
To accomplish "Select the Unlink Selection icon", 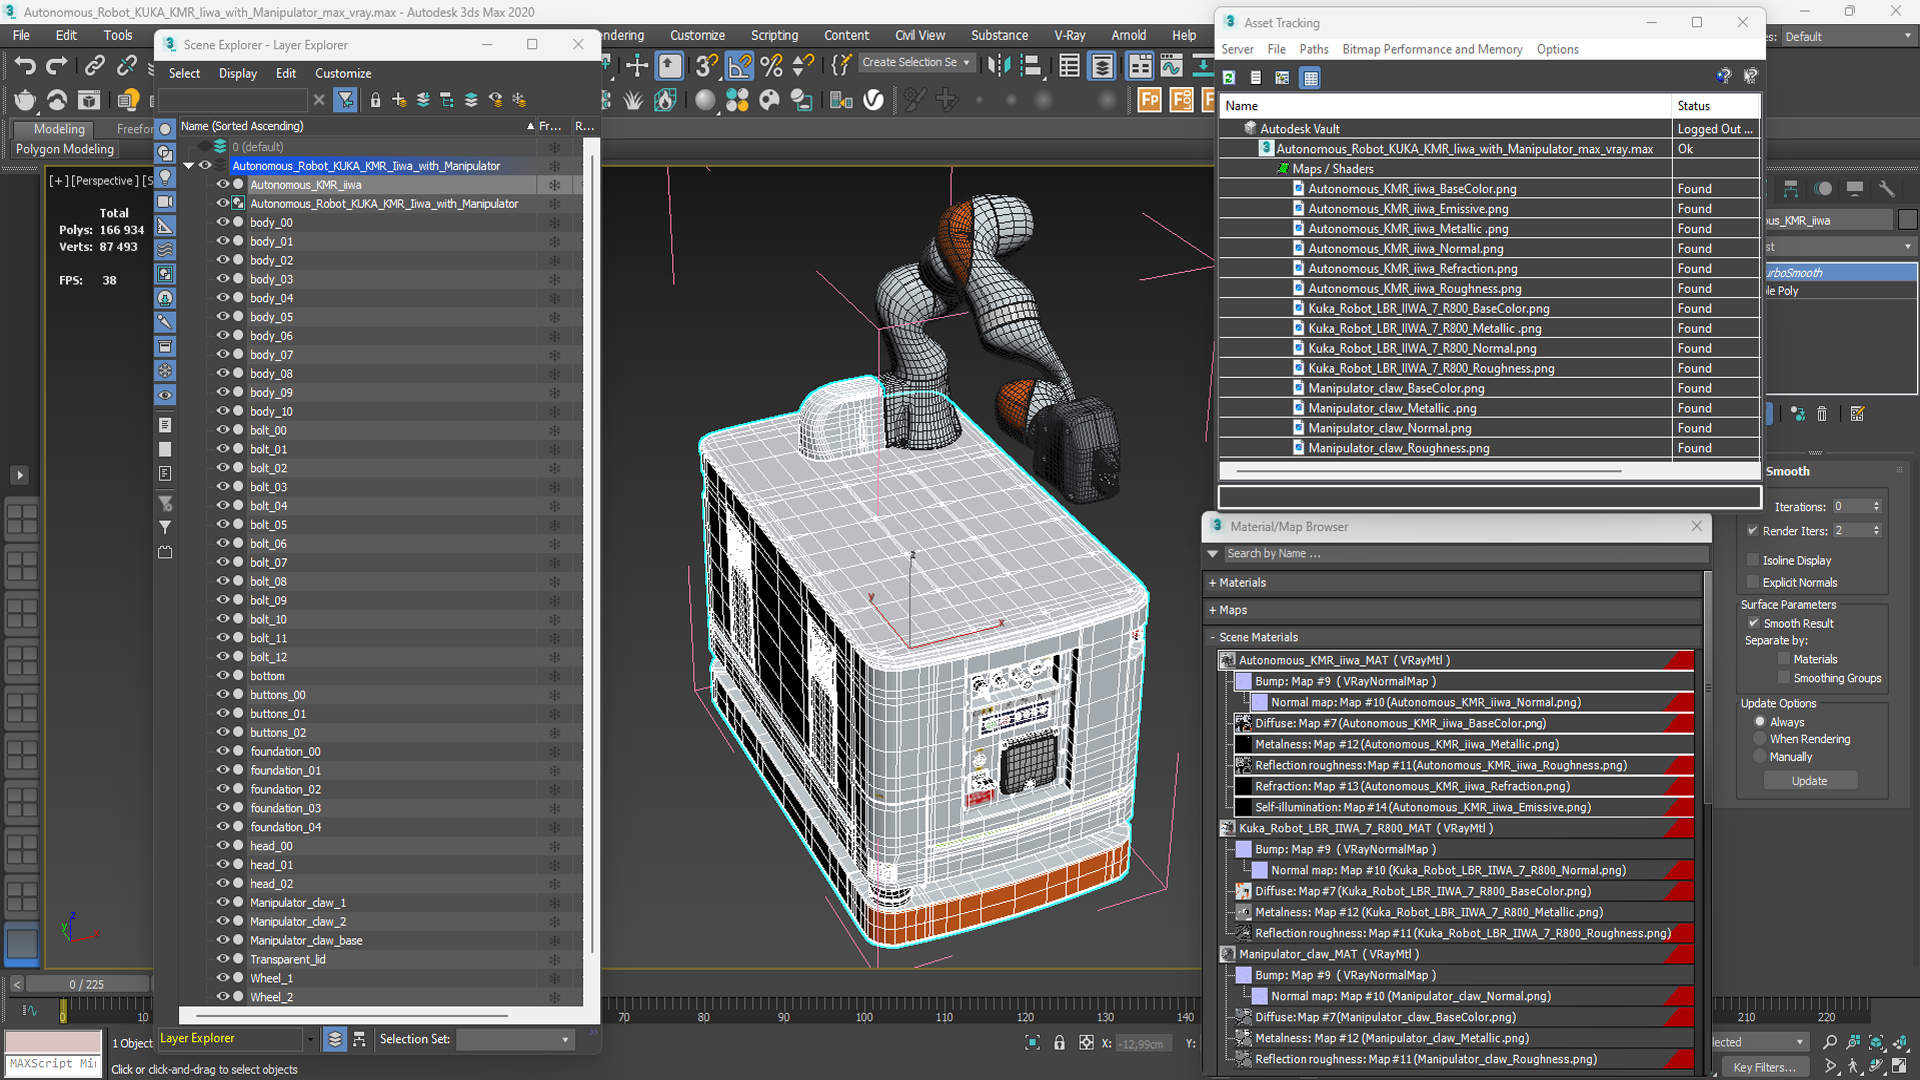I will click(x=126, y=66).
